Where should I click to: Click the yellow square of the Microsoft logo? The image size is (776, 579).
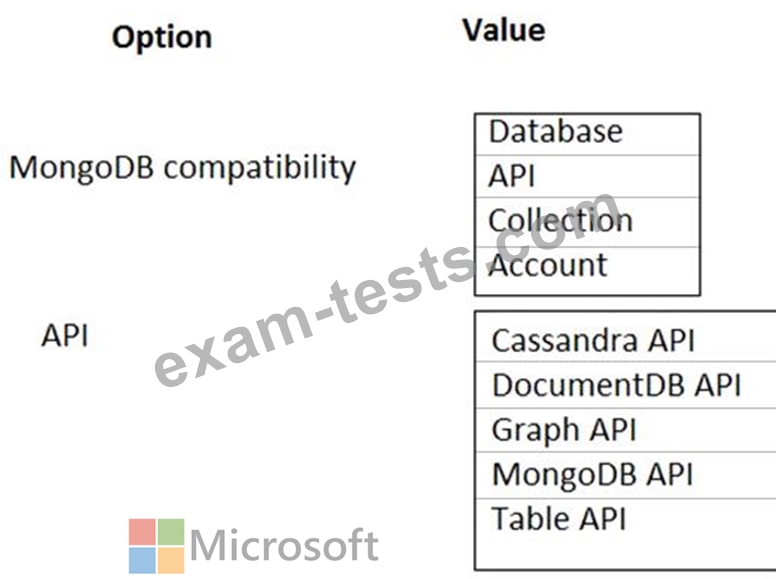[x=171, y=560]
